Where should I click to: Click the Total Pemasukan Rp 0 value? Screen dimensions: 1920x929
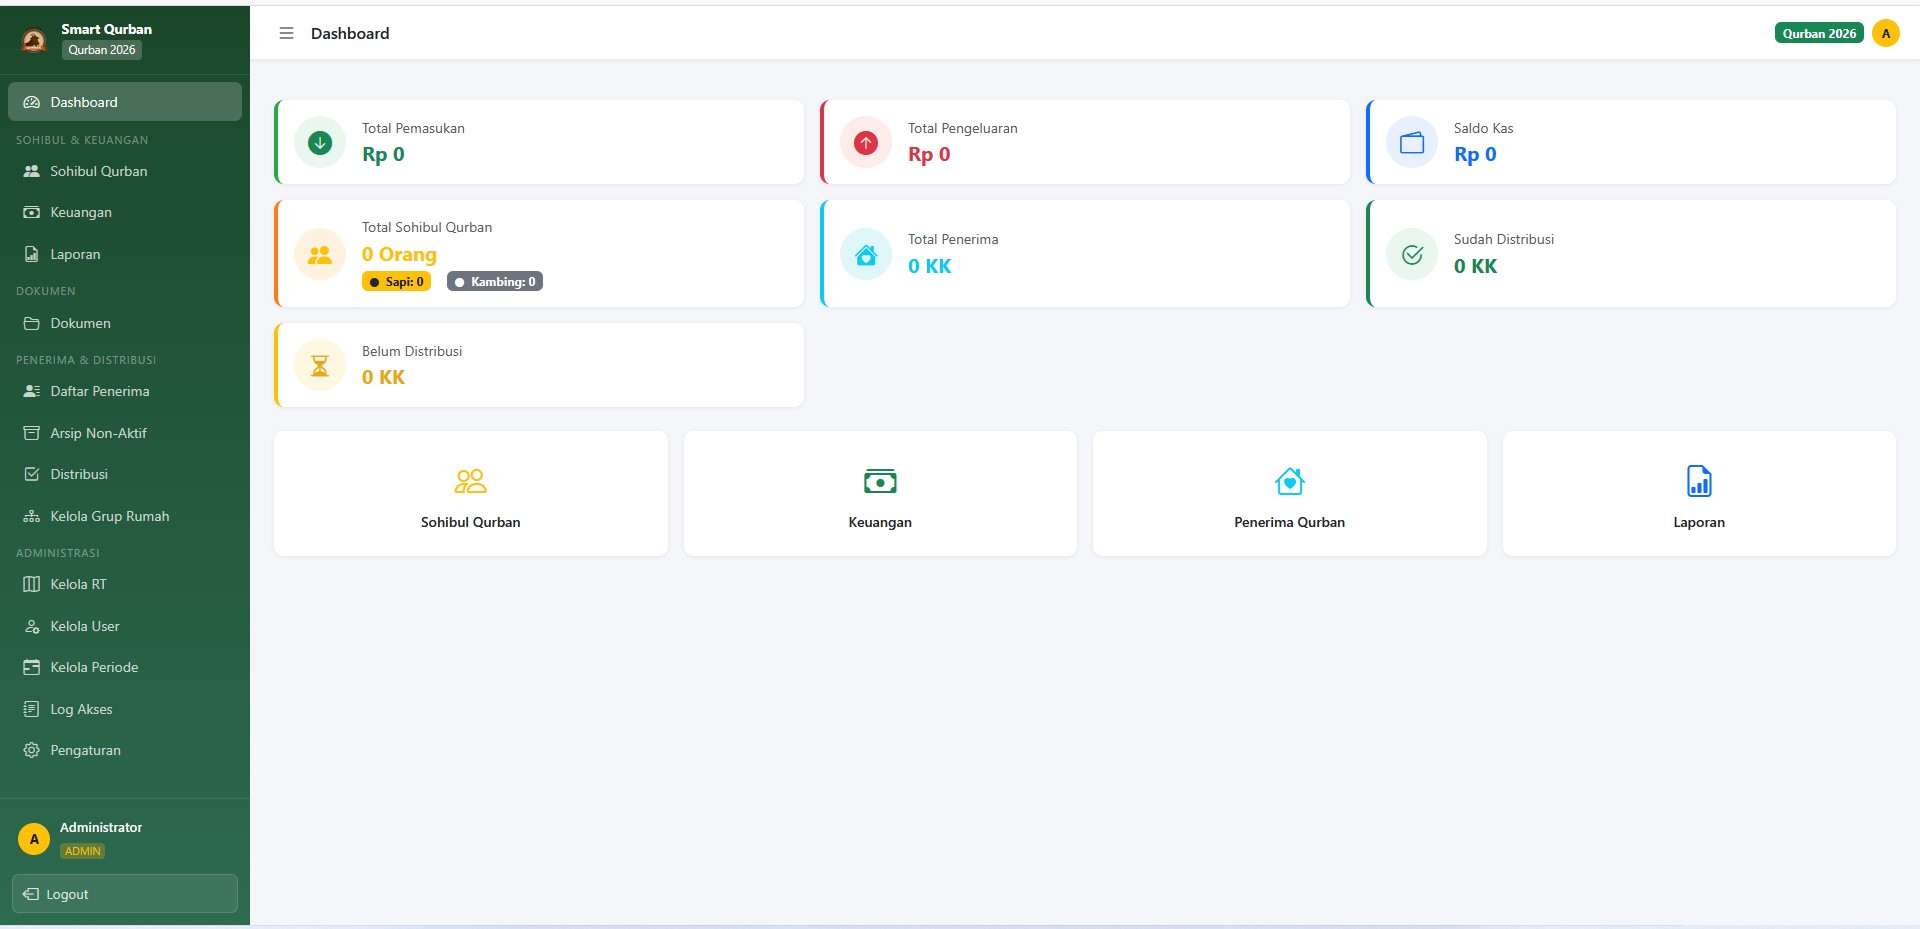(383, 154)
